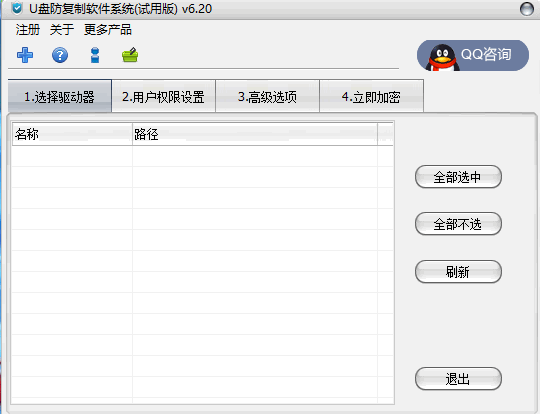Click the 退出 exit button
This screenshot has height=414, width=540.
click(x=458, y=379)
